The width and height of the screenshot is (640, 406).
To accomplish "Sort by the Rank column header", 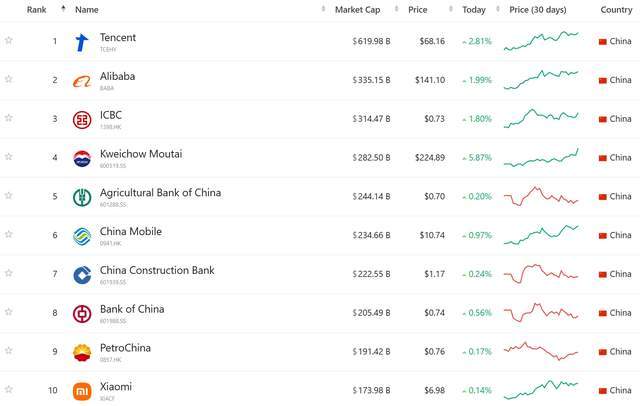I will point(37,10).
